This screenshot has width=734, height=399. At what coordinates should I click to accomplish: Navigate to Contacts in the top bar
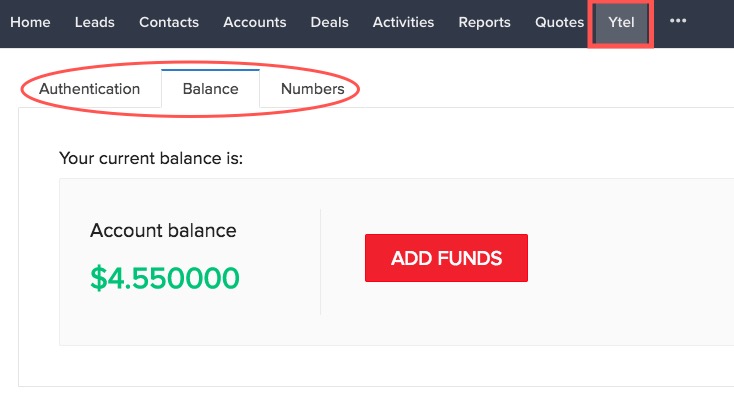click(169, 22)
